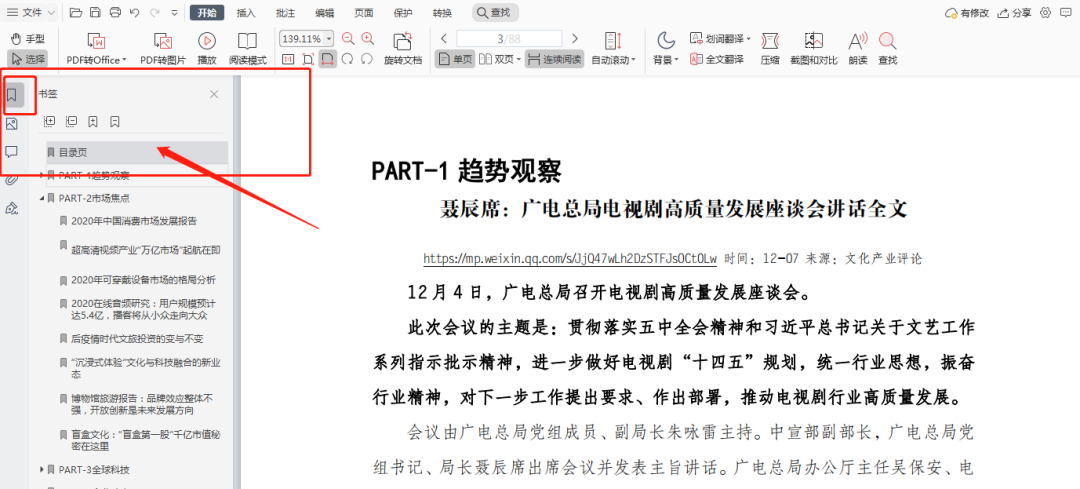The width and height of the screenshot is (1080, 489).
Task: Switch to 手型 hand tool mode
Action: click(x=28, y=38)
